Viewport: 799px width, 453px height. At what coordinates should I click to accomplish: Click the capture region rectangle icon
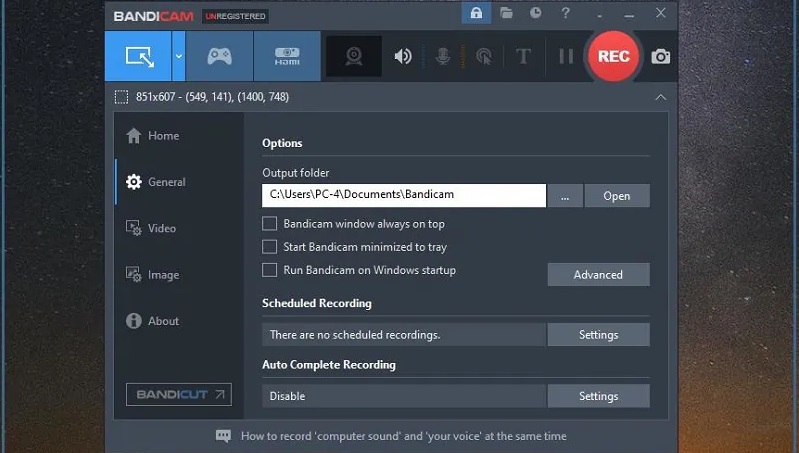[x=121, y=97]
